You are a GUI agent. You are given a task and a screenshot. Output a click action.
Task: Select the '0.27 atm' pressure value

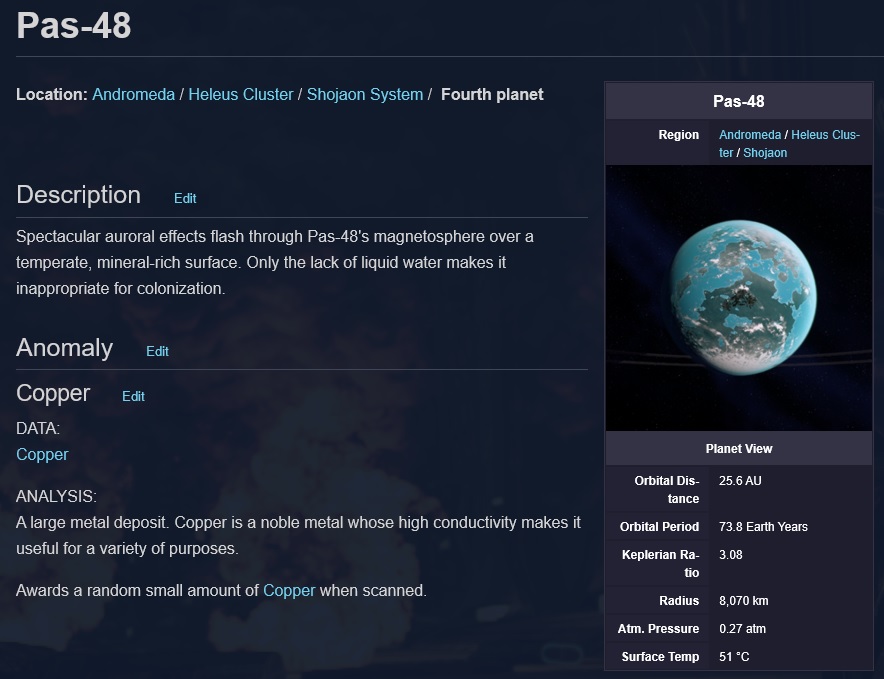742,629
